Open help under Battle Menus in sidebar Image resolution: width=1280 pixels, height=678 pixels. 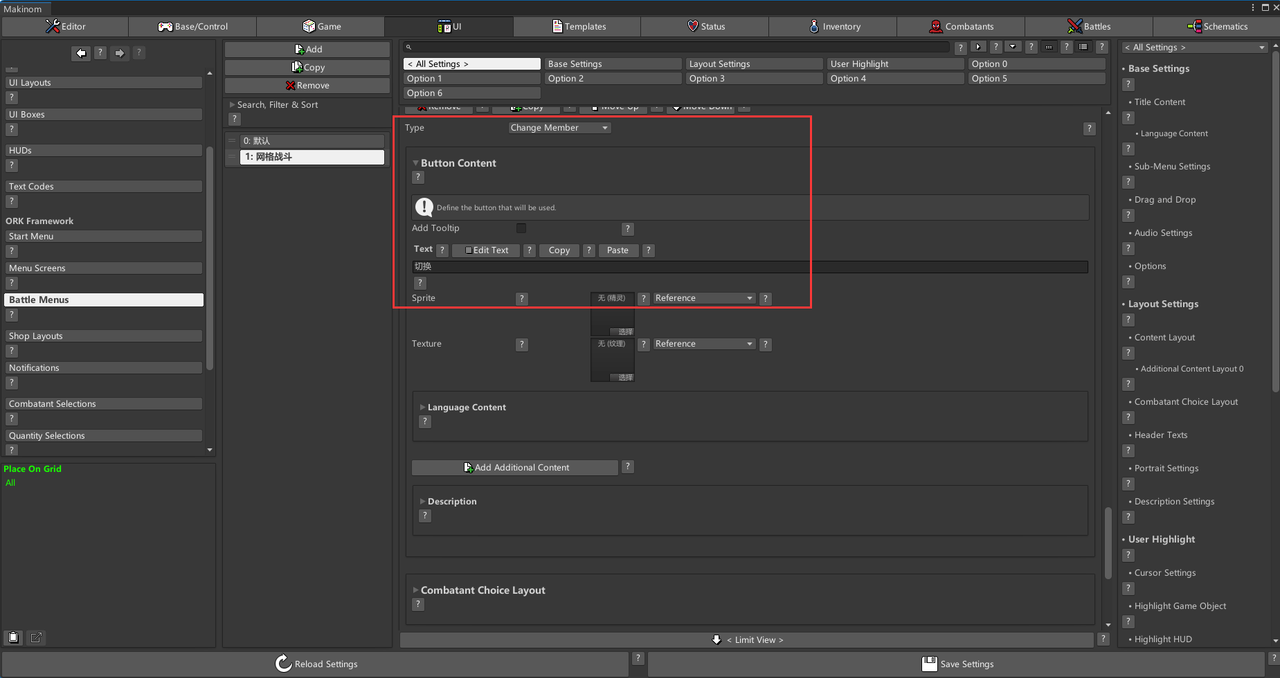coord(12,315)
